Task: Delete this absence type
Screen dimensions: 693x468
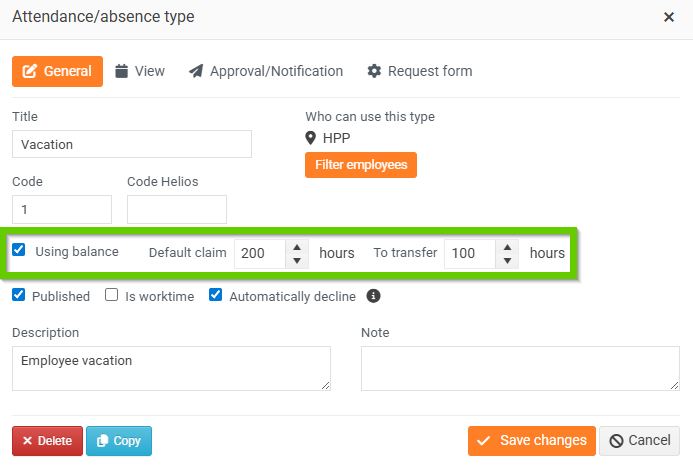Action: point(47,441)
